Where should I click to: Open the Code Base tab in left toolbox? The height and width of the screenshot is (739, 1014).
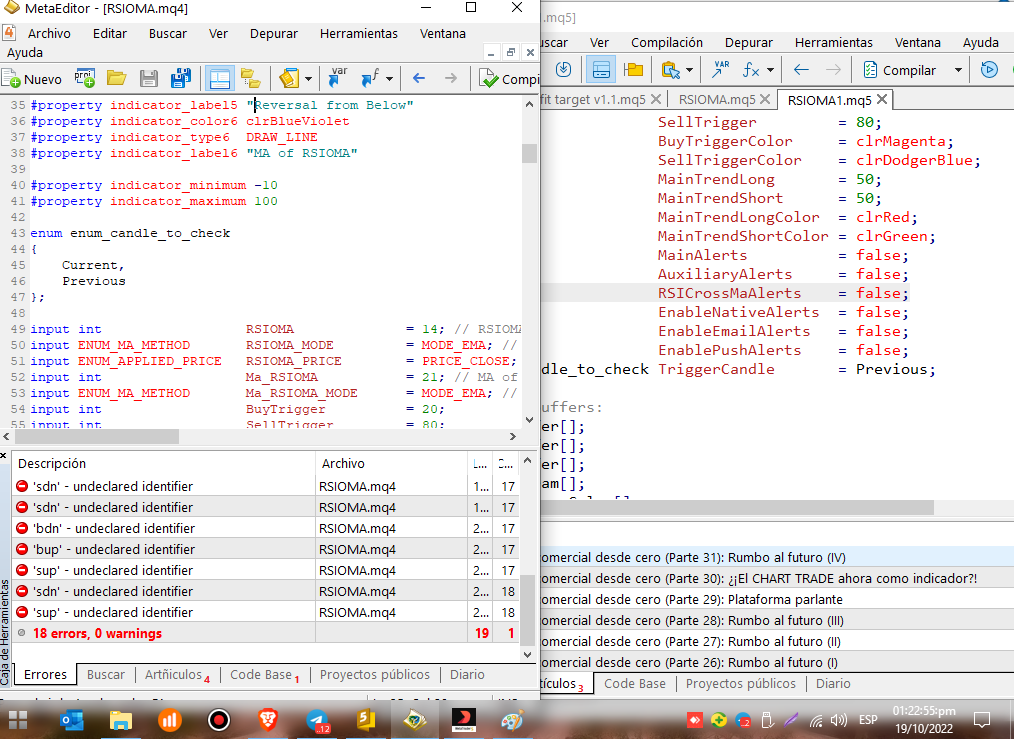[x=262, y=675]
